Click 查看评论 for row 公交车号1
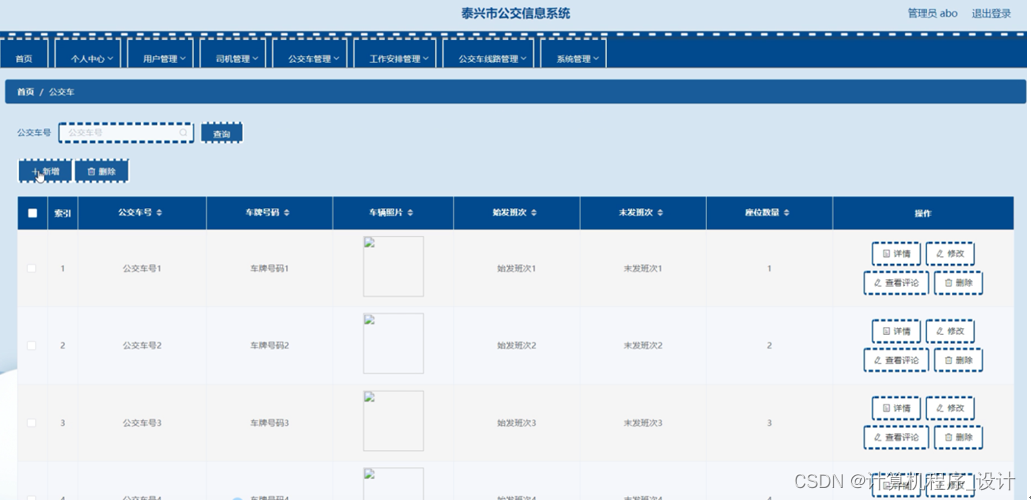Image resolution: width=1031 pixels, height=500 pixels. [896, 283]
